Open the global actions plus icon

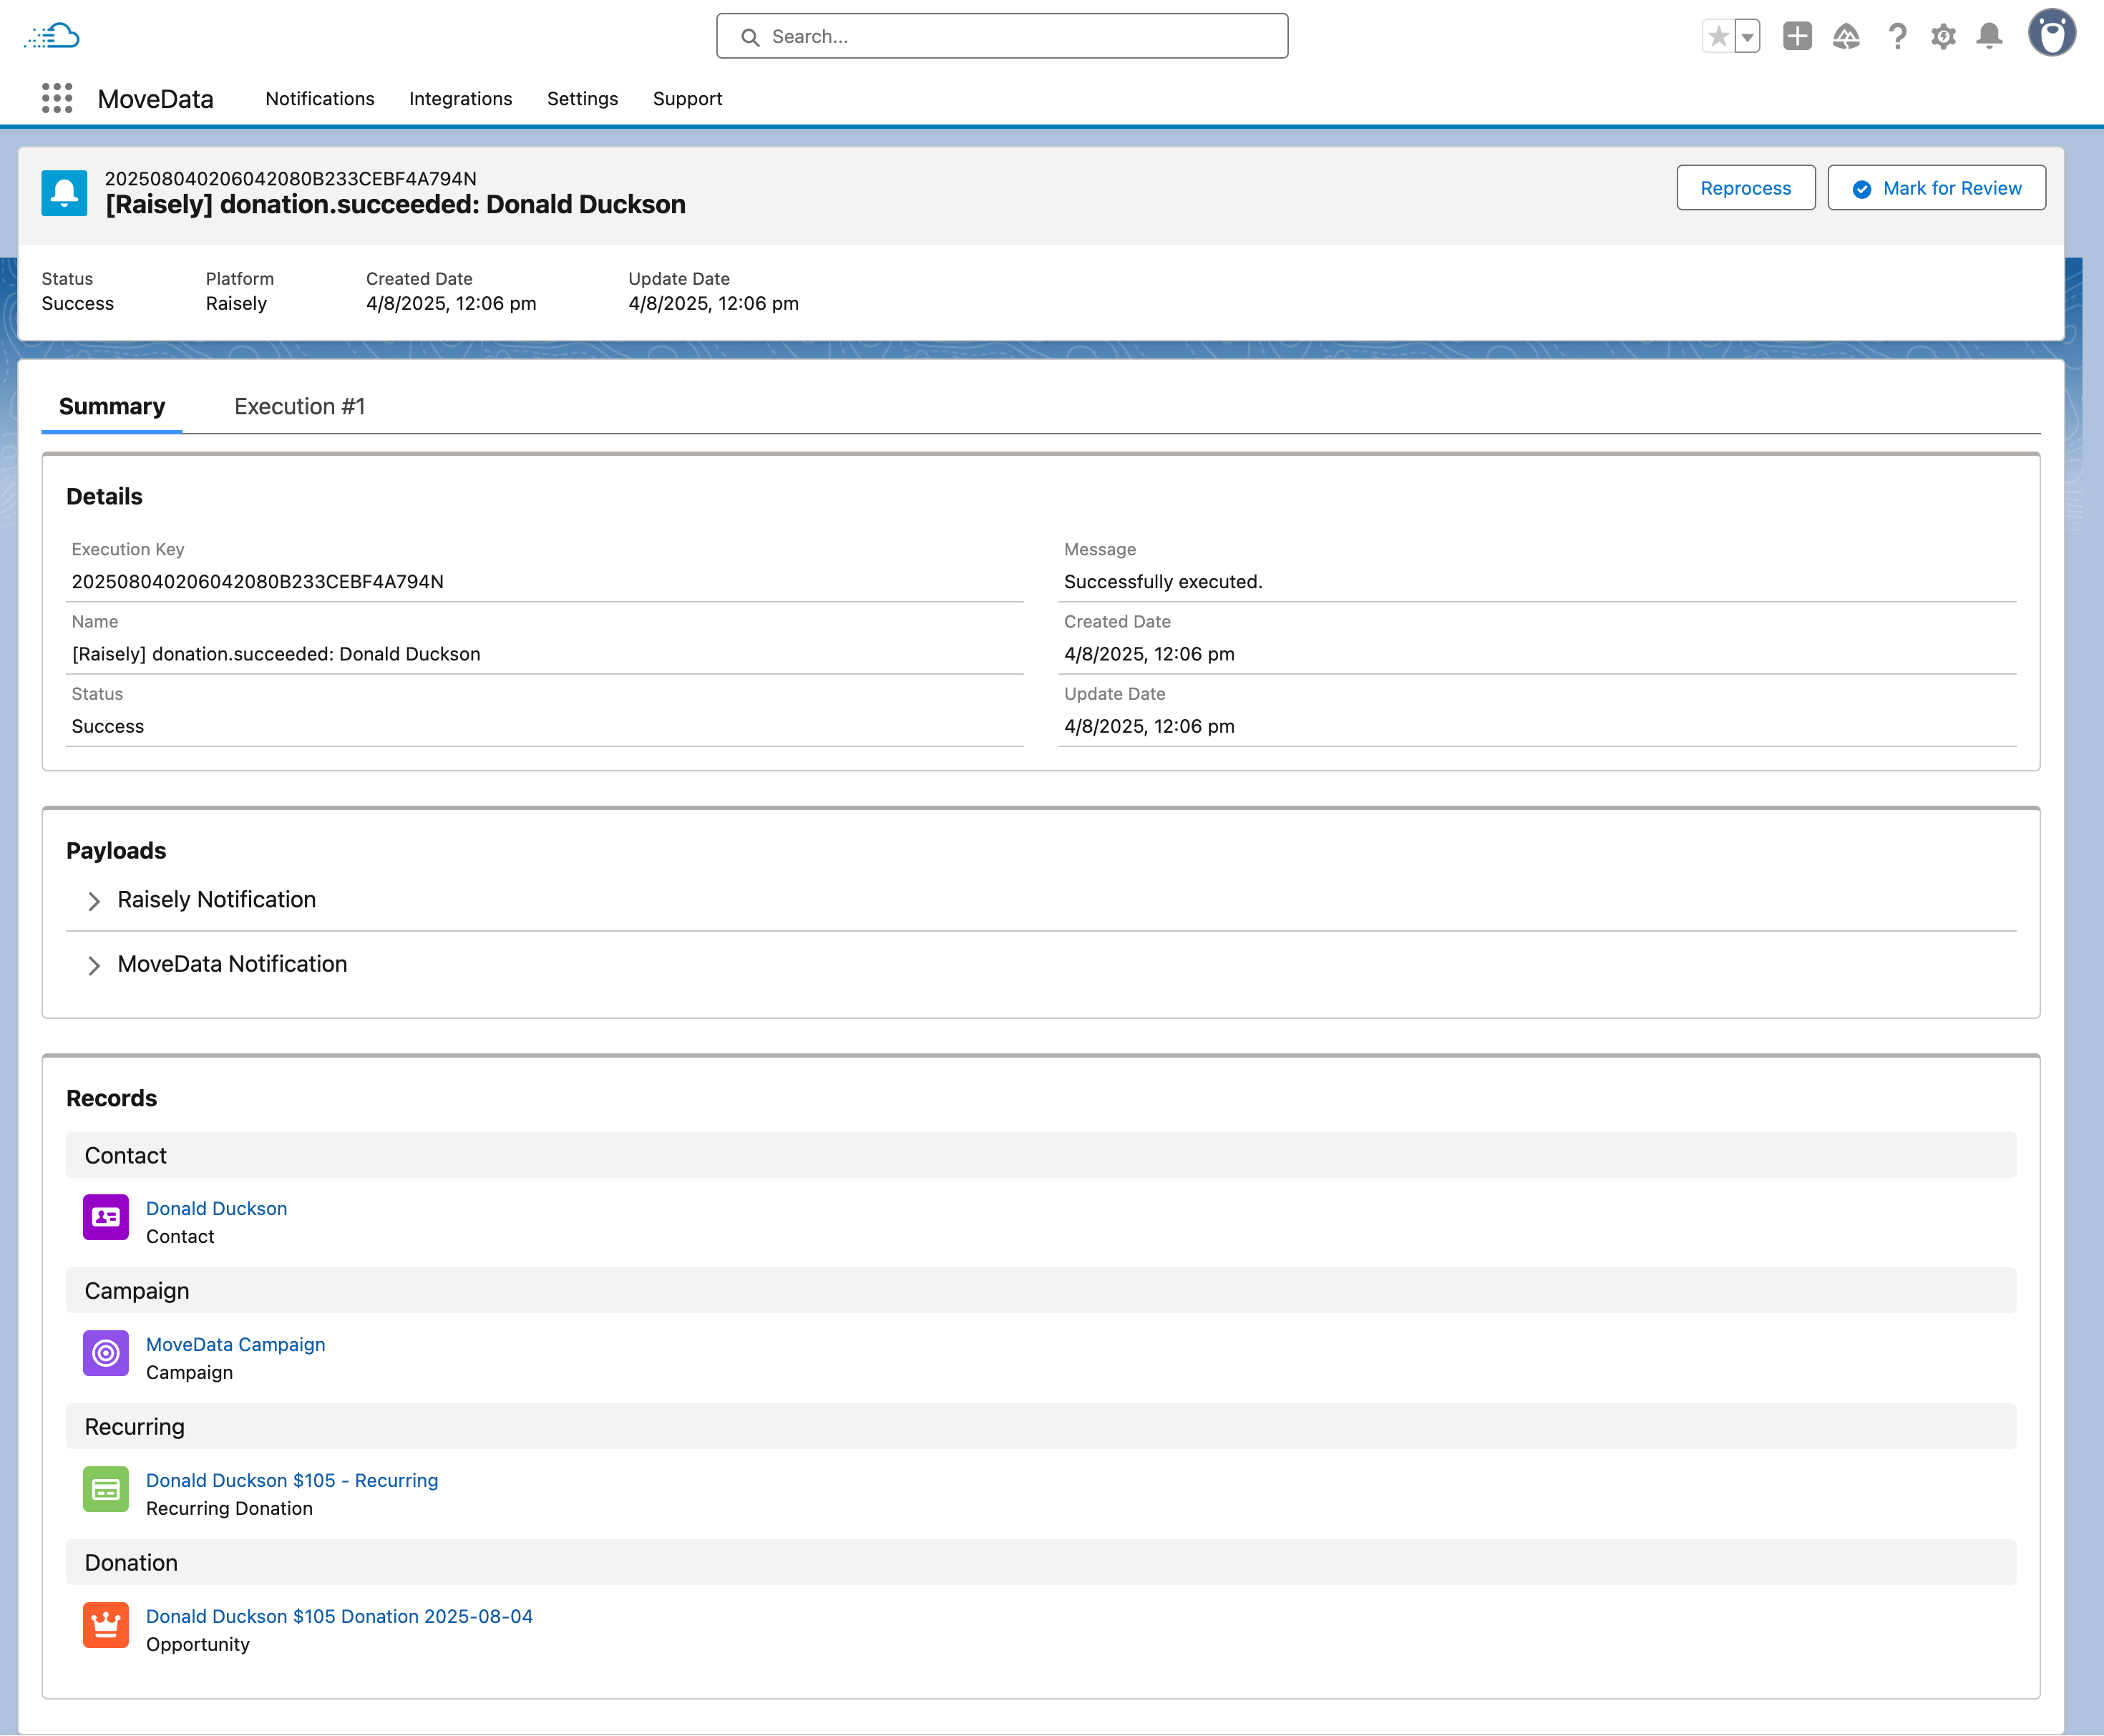pos(1797,37)
